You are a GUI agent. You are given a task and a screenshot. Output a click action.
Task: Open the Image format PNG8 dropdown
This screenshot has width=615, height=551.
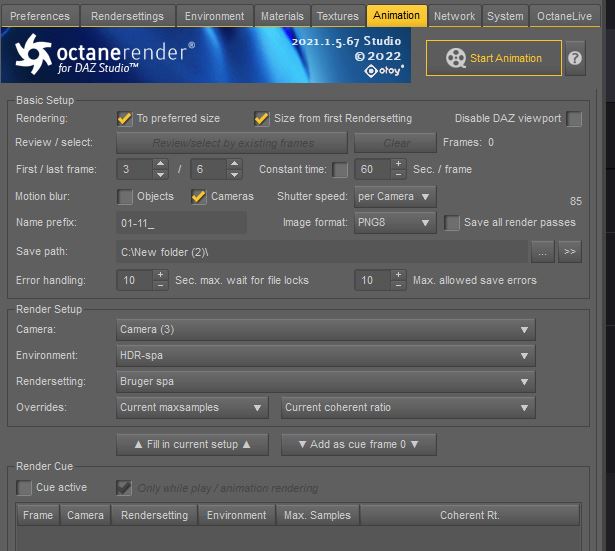tap(395, 223)
